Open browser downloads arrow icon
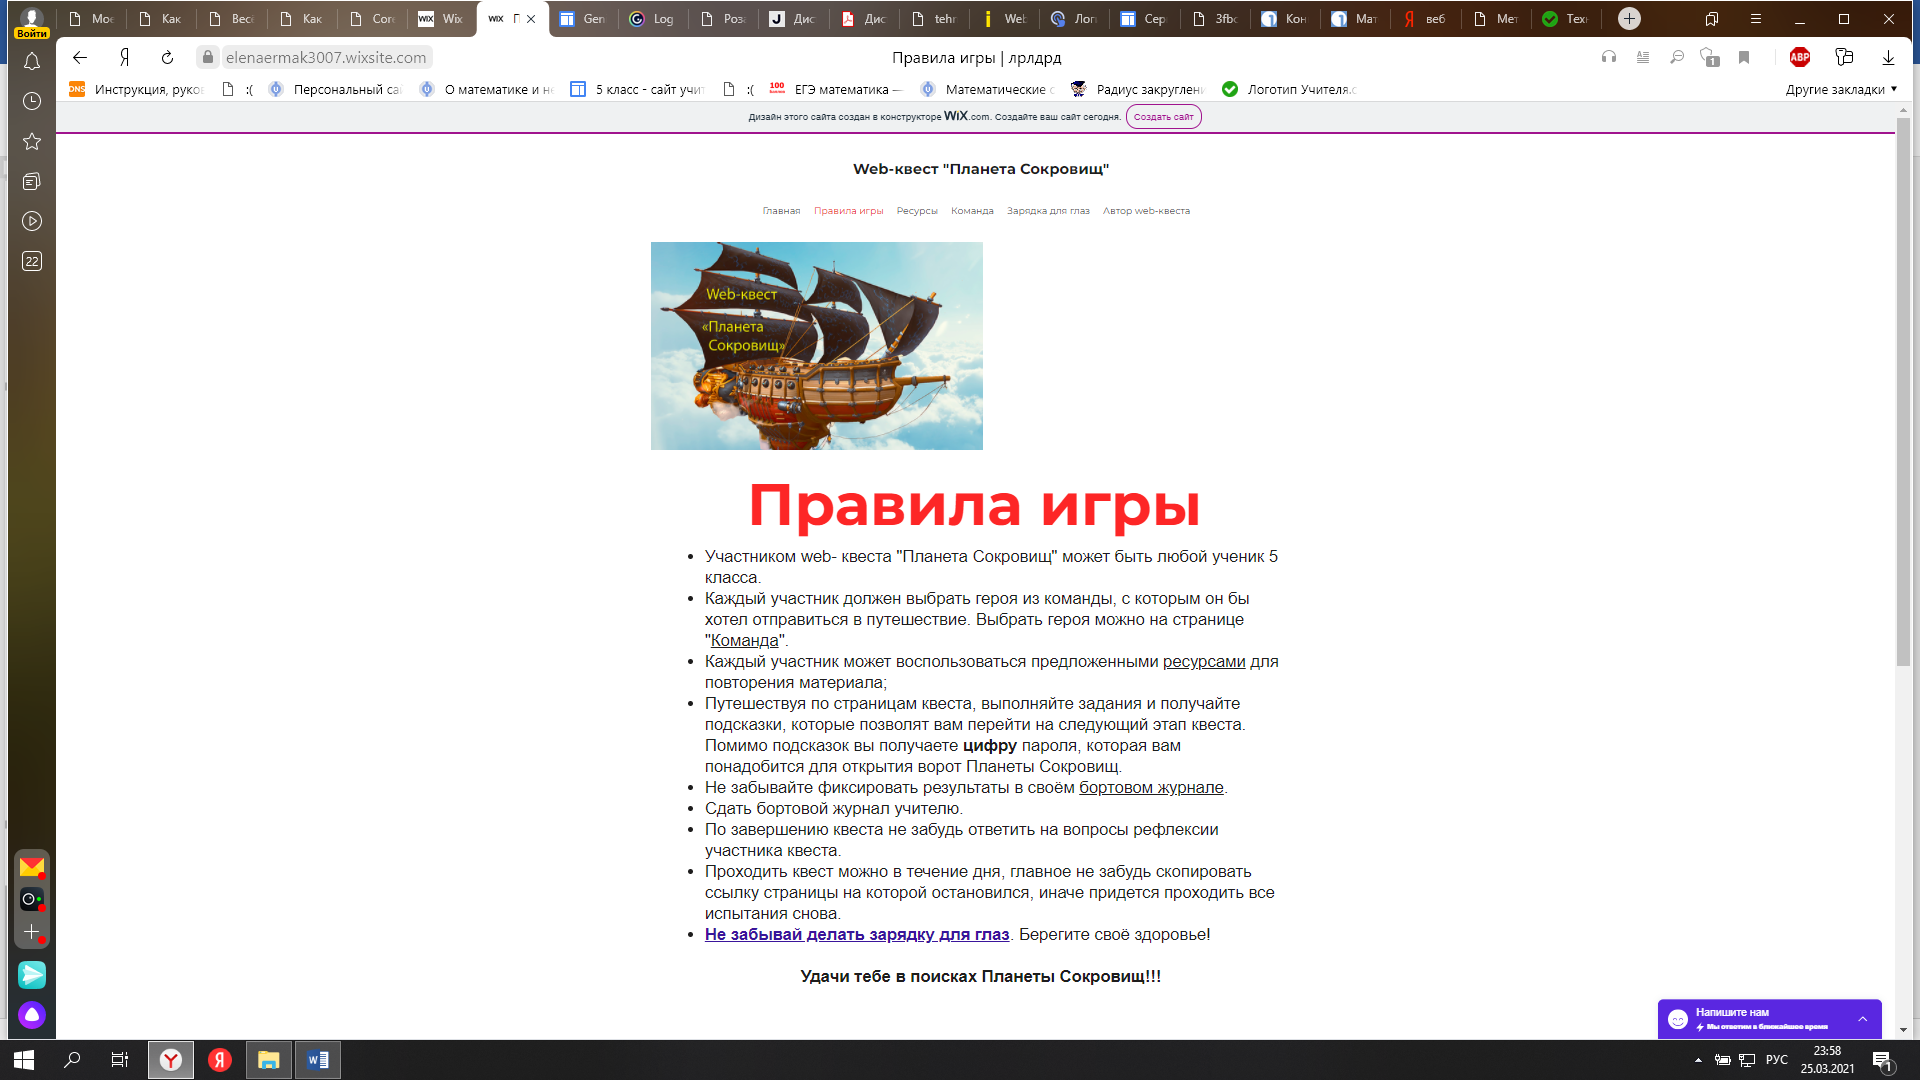The height and width of the screenshot is (1080, 1920). pyautogui.click(x=1888, y=58)
